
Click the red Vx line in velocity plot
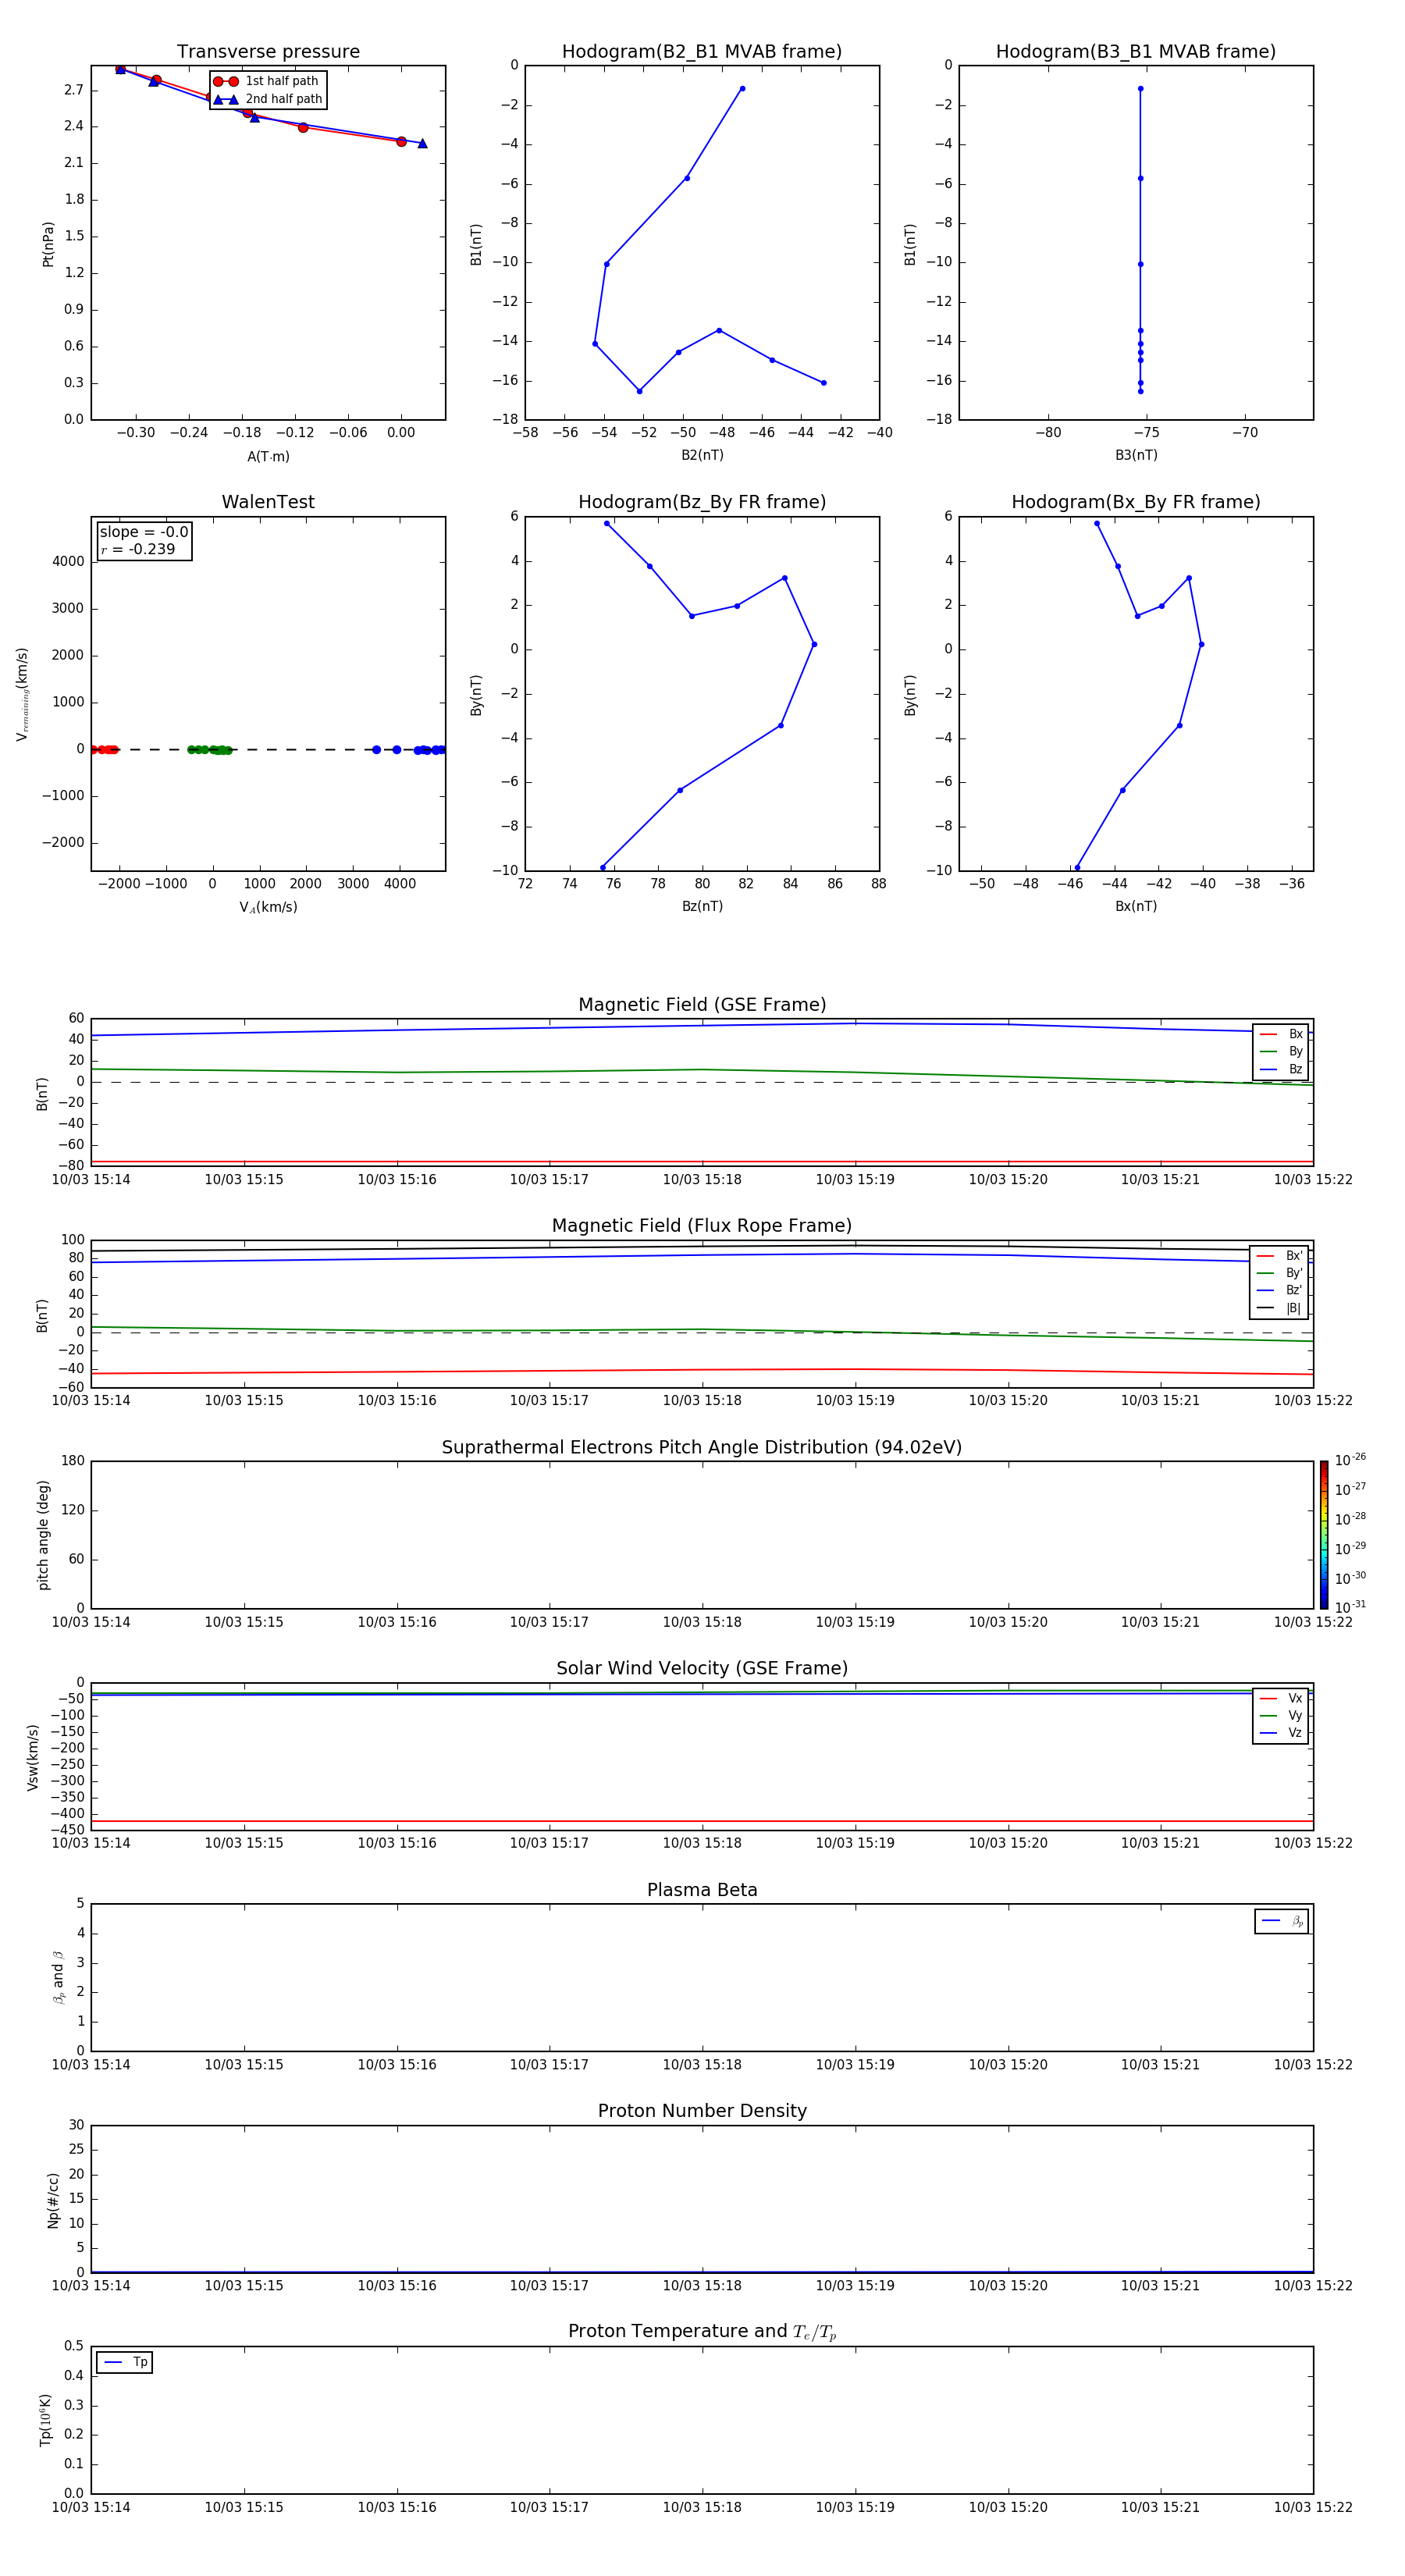(x=702, y=1821)
